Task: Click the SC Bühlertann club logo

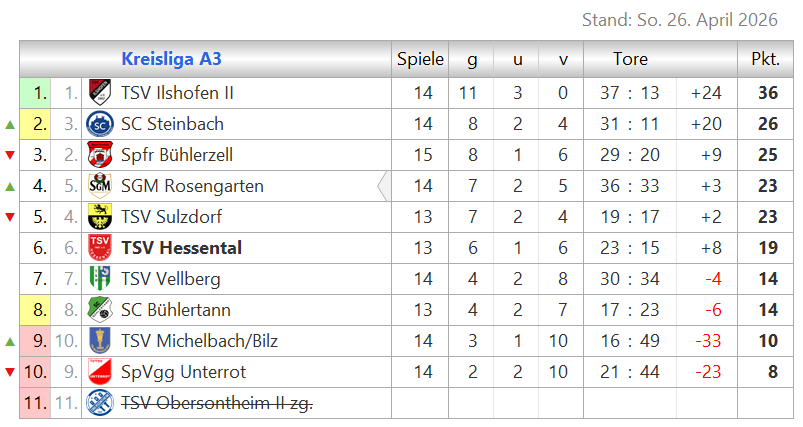Action: [99, 310]
